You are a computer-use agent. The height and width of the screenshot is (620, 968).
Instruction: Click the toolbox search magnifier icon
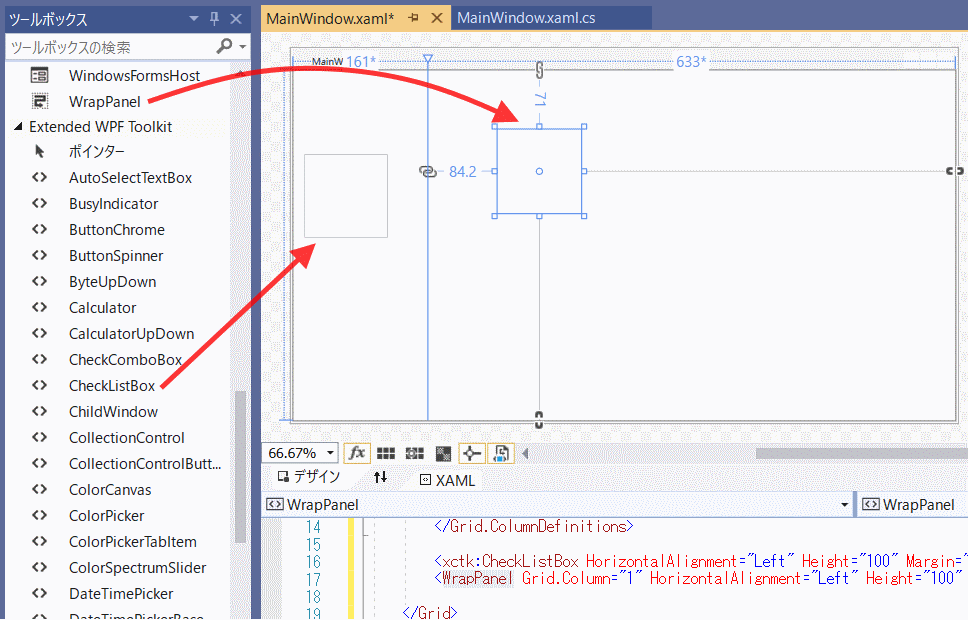pyautogui.click(x=225, y=46)
